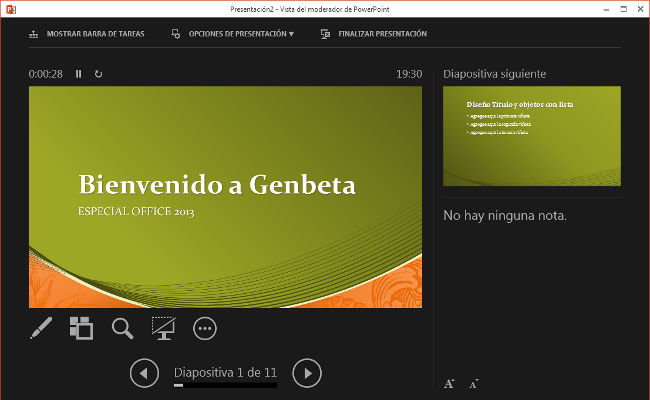Click the elapsed time 0:00:28
The height and width of the screenshot is (400, 650).
tap(46, 74)
